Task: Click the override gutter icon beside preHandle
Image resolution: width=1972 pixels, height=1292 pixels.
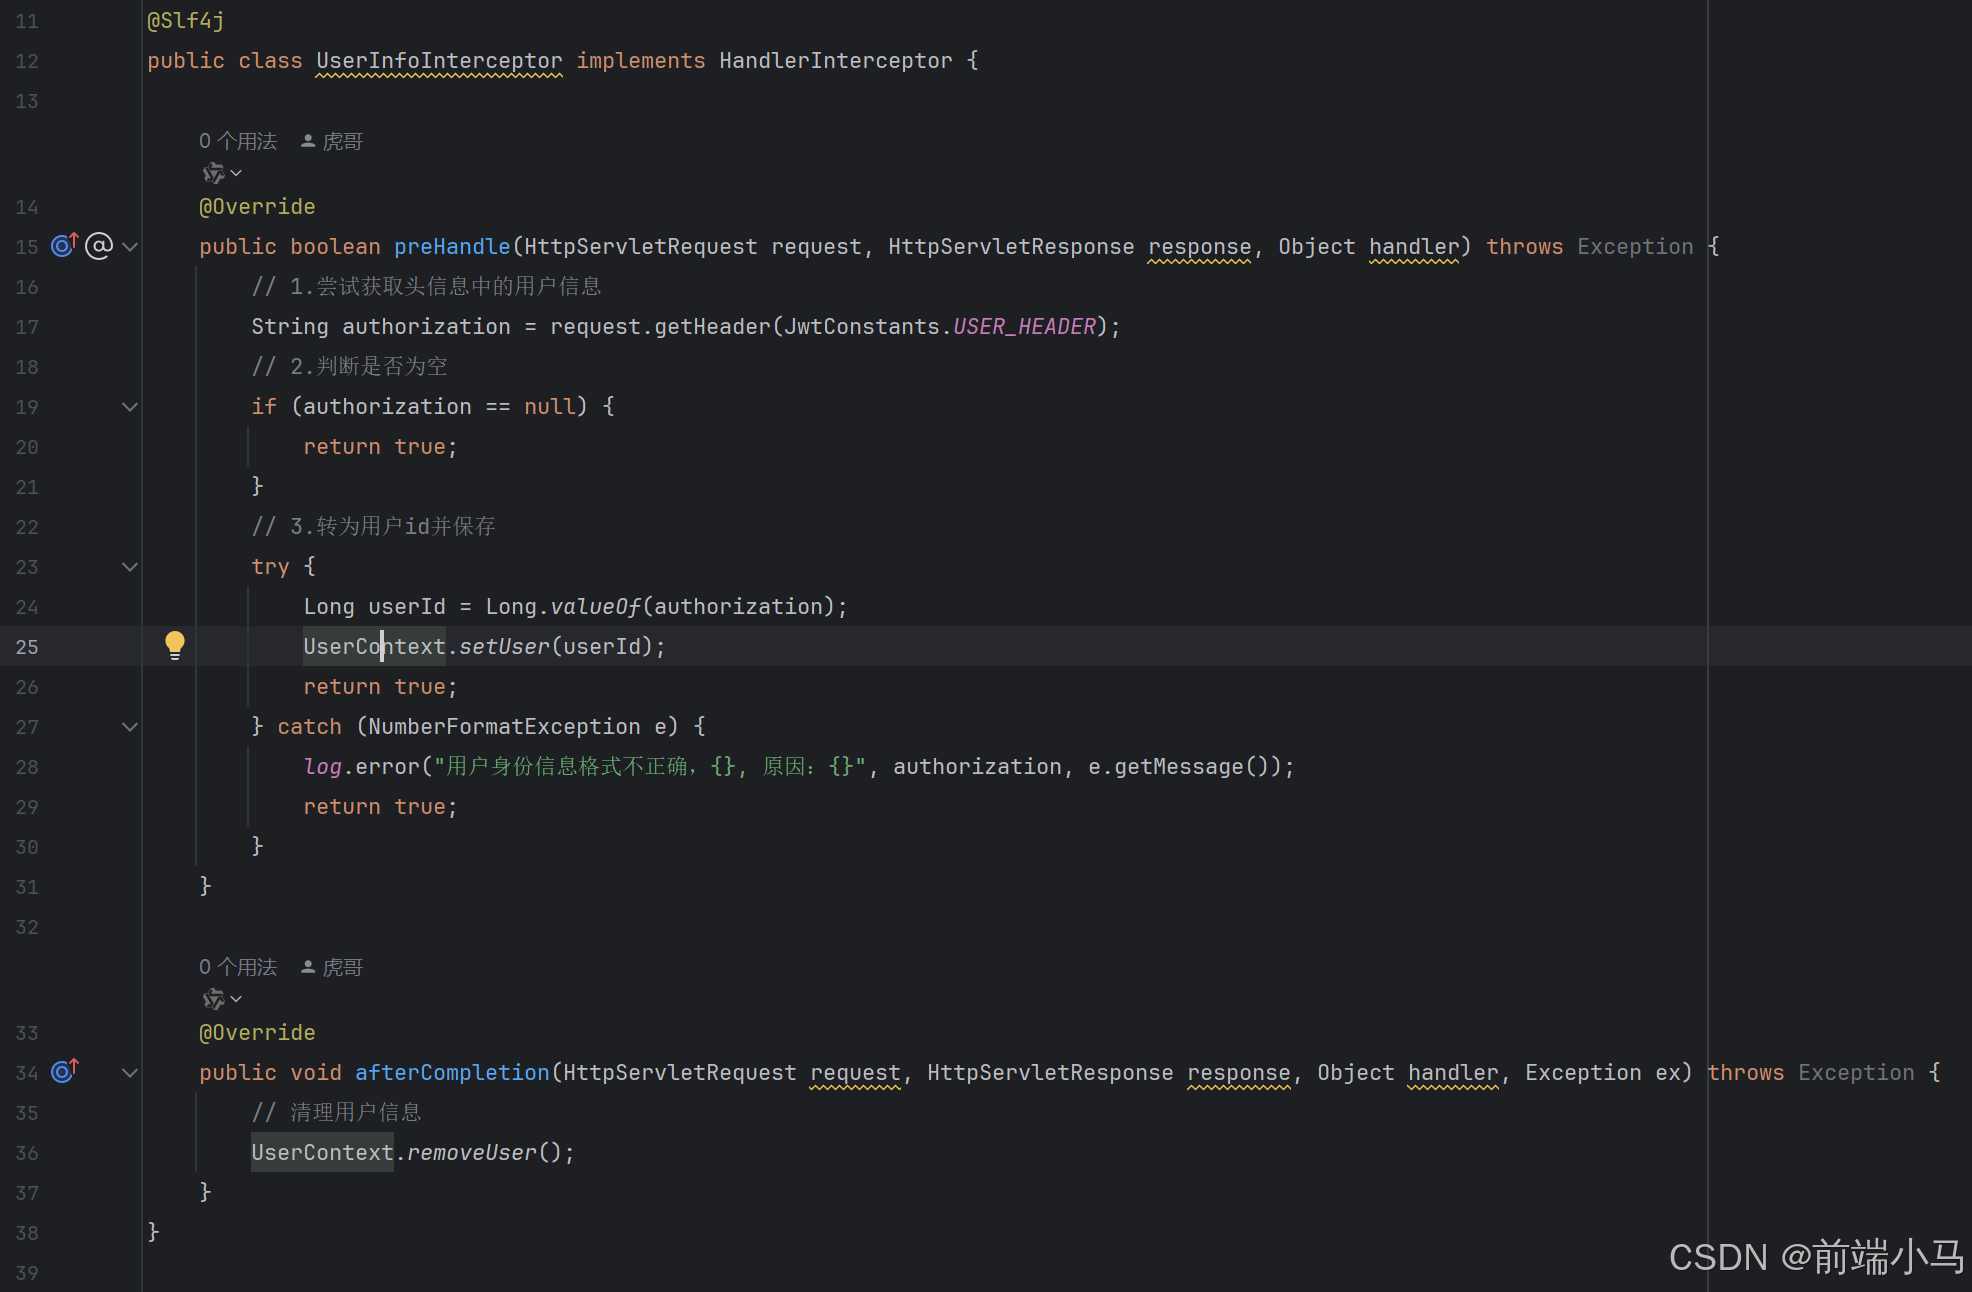Action: [x=64, y=245]
